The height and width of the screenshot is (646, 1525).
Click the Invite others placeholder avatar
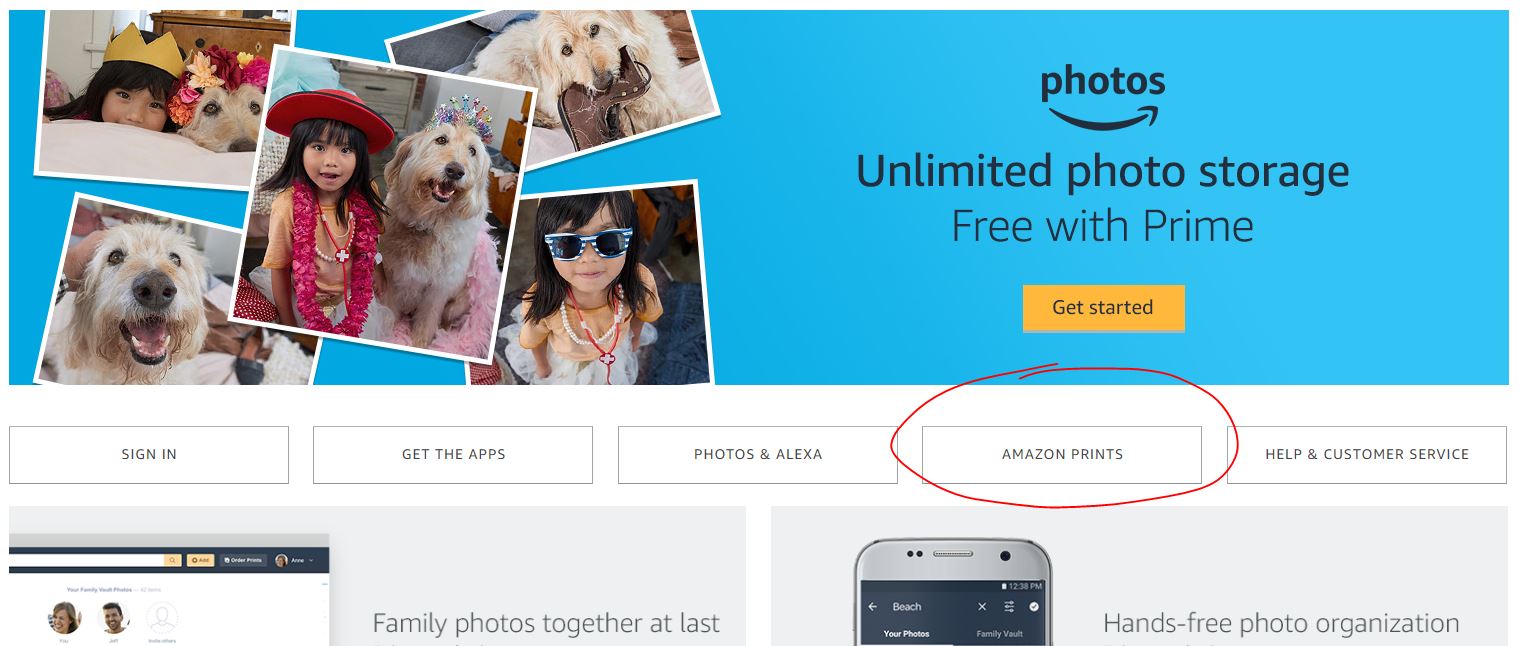162,618
